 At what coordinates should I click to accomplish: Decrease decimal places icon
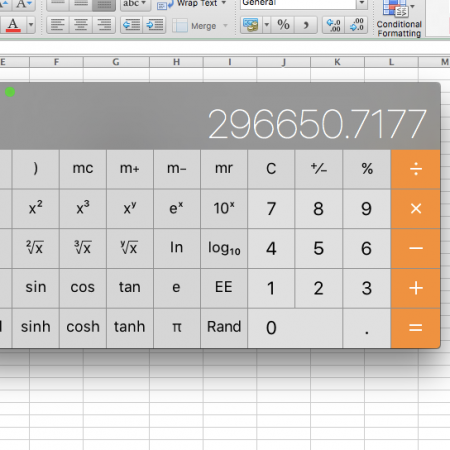pyautogui.click(x=356, y=25)
